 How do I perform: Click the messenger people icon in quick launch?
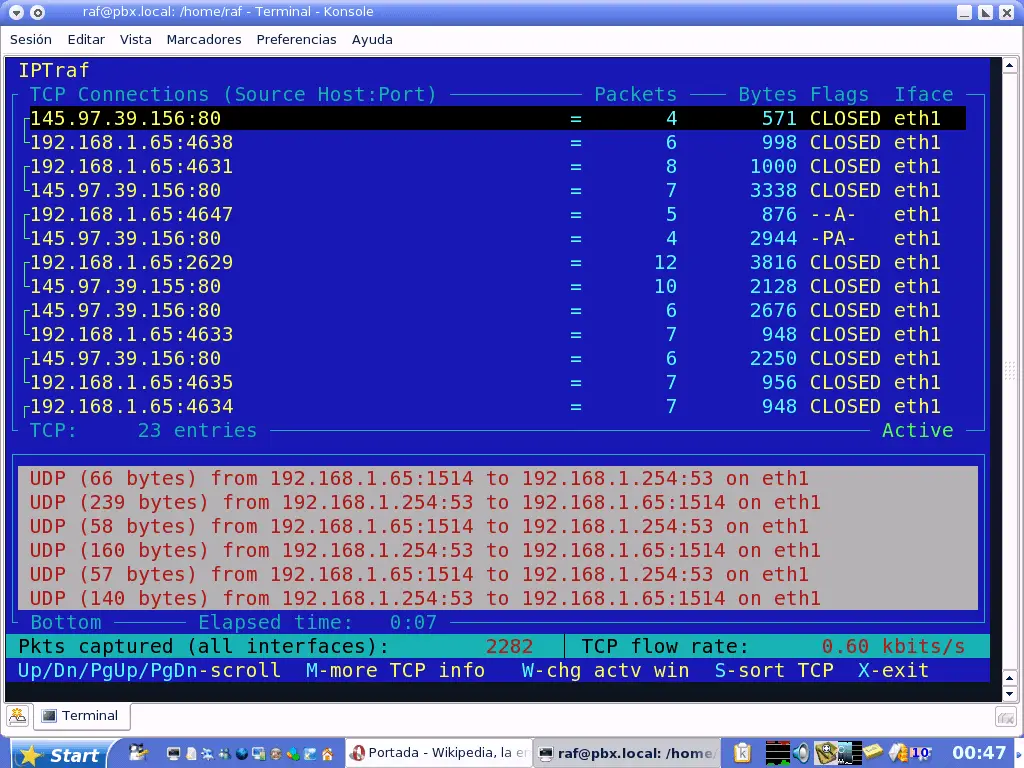pos(225,754)
